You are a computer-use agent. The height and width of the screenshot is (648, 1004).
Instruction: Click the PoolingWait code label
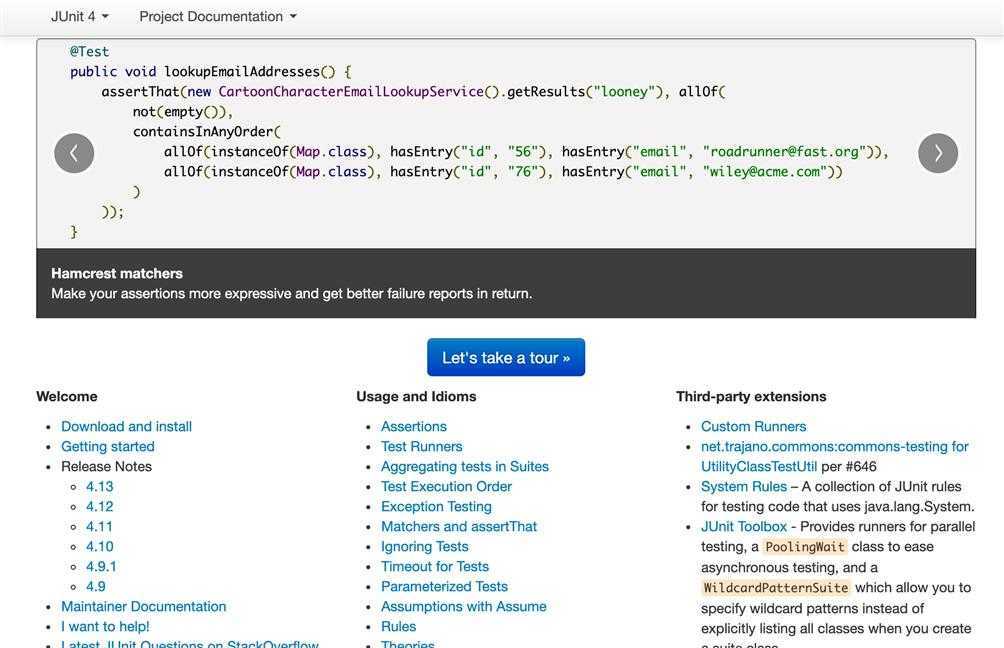pyautogui.click(x=805, y=547)
